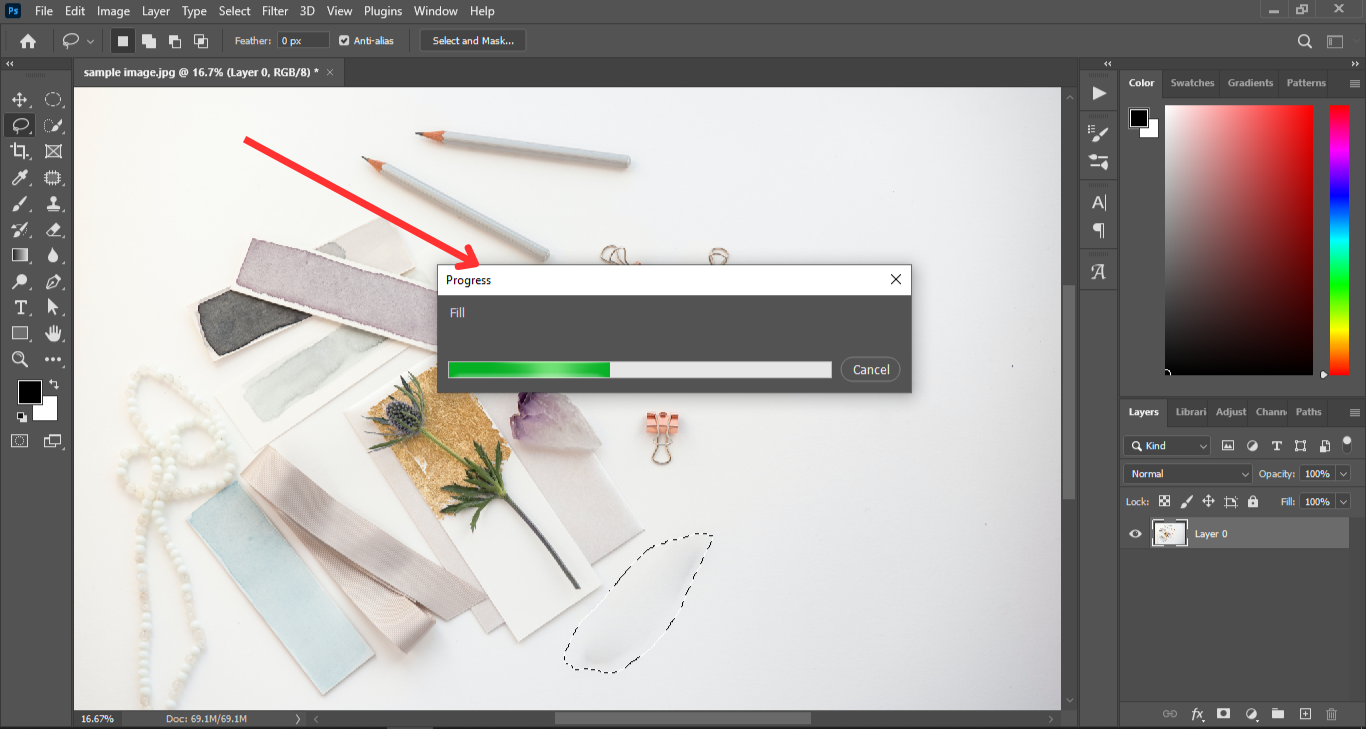Select the Crop tool
1366x729 pixels.
pyautogui.click(x=19, y=151)
